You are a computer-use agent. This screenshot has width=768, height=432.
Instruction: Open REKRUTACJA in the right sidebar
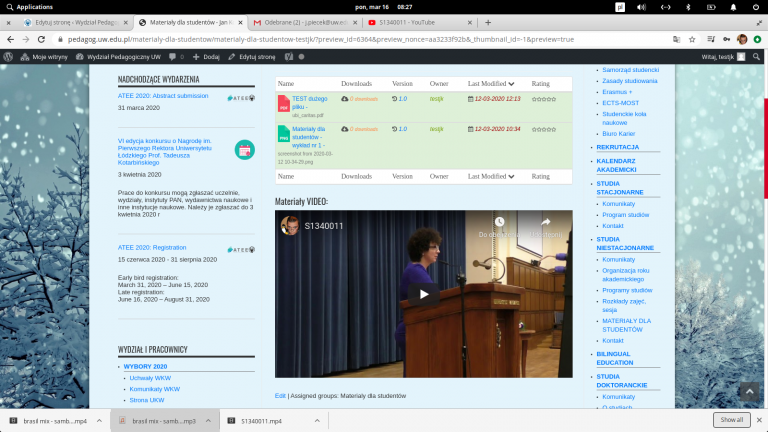click(x=618, y=147)
